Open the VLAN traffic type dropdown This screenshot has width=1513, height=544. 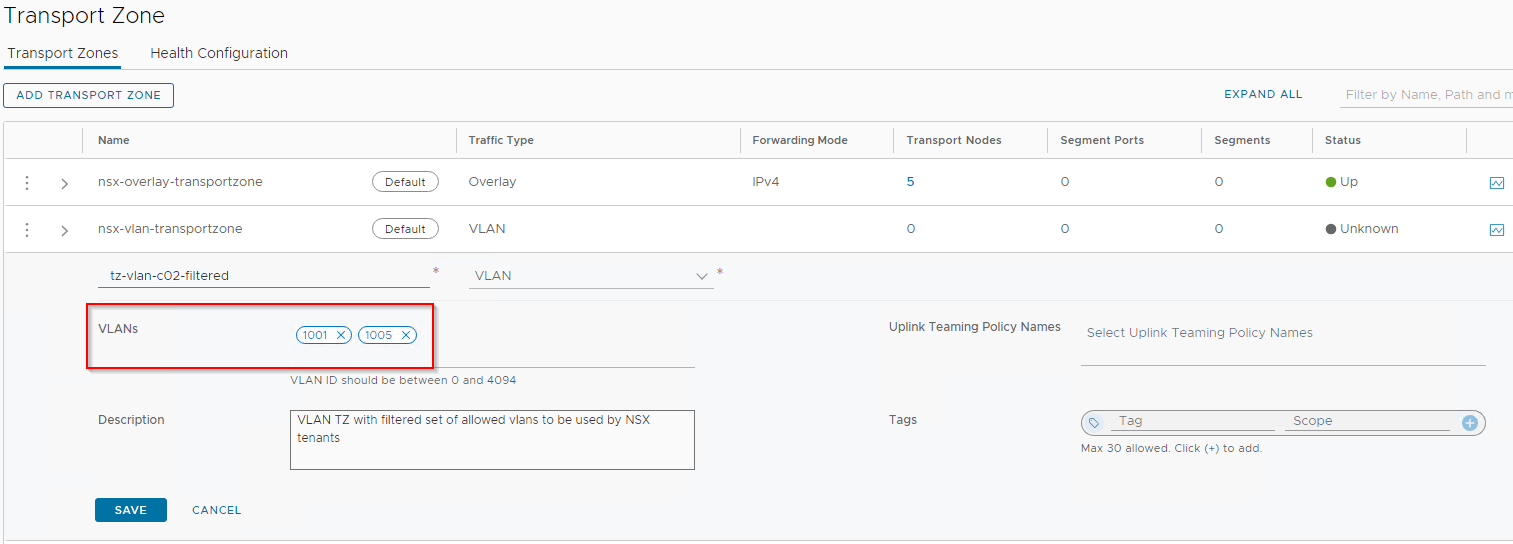[591, 276]
